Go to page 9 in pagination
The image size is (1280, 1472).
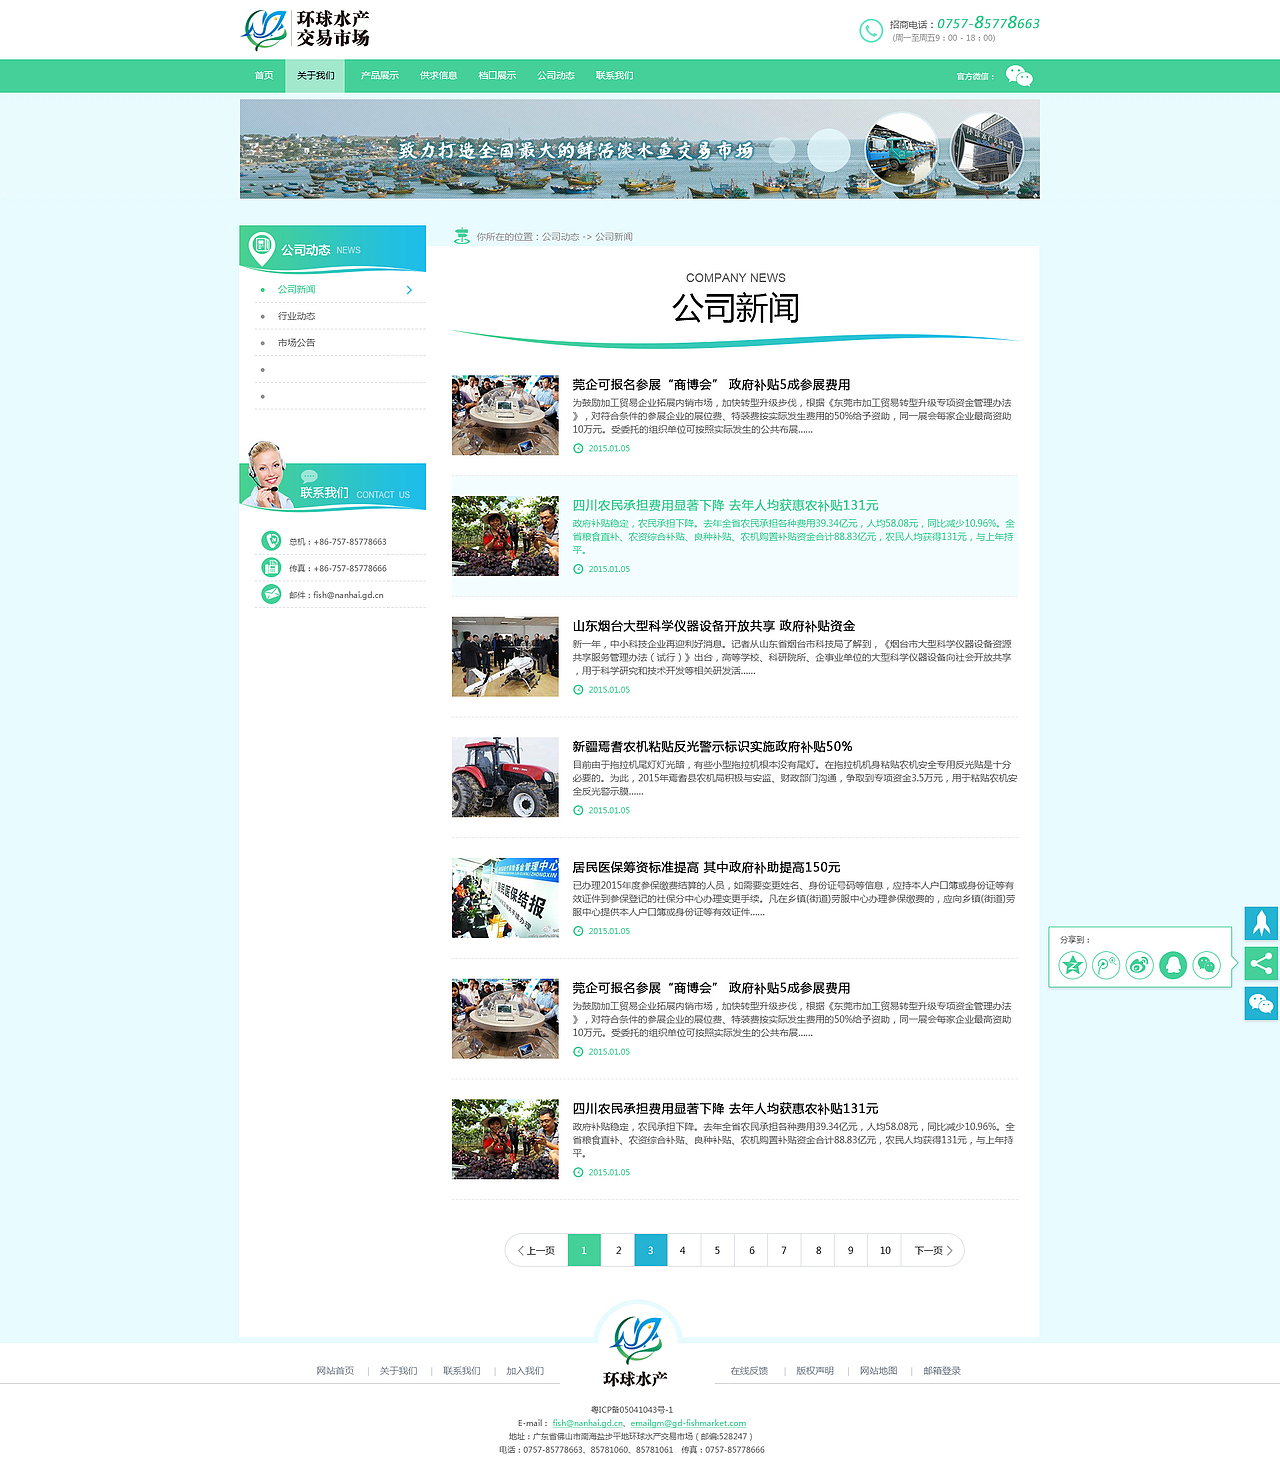tap(851, 1250)
